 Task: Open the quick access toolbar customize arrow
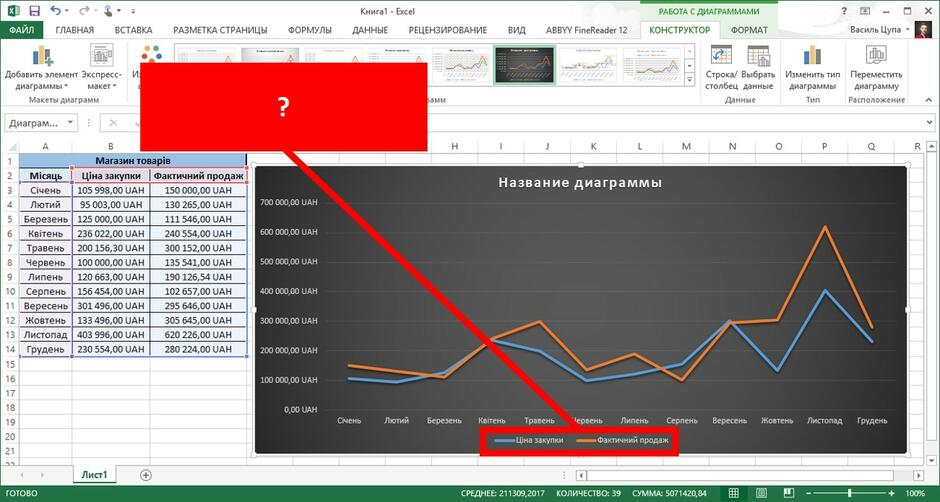coord(132,11)
